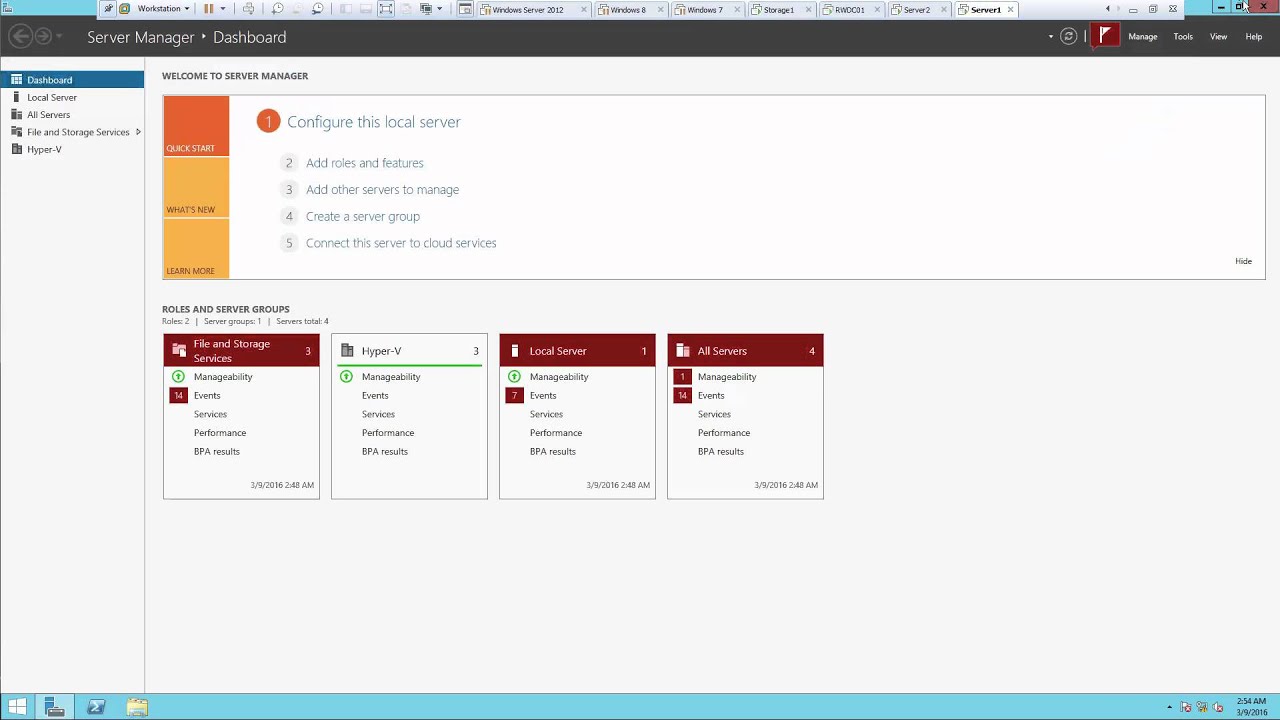Go back with the Server Manager back arrow
This screenshot has width=1280, height=720.
20,36
